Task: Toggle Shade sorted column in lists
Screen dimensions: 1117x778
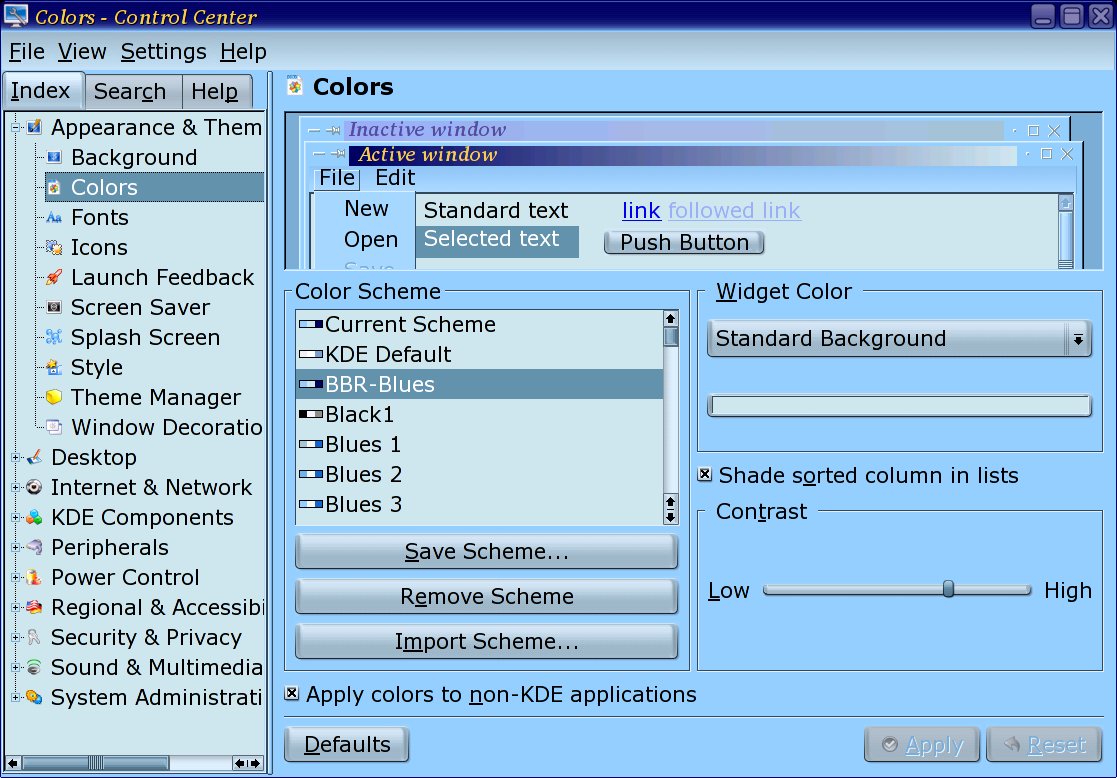Action: click(x=705, y=474)
